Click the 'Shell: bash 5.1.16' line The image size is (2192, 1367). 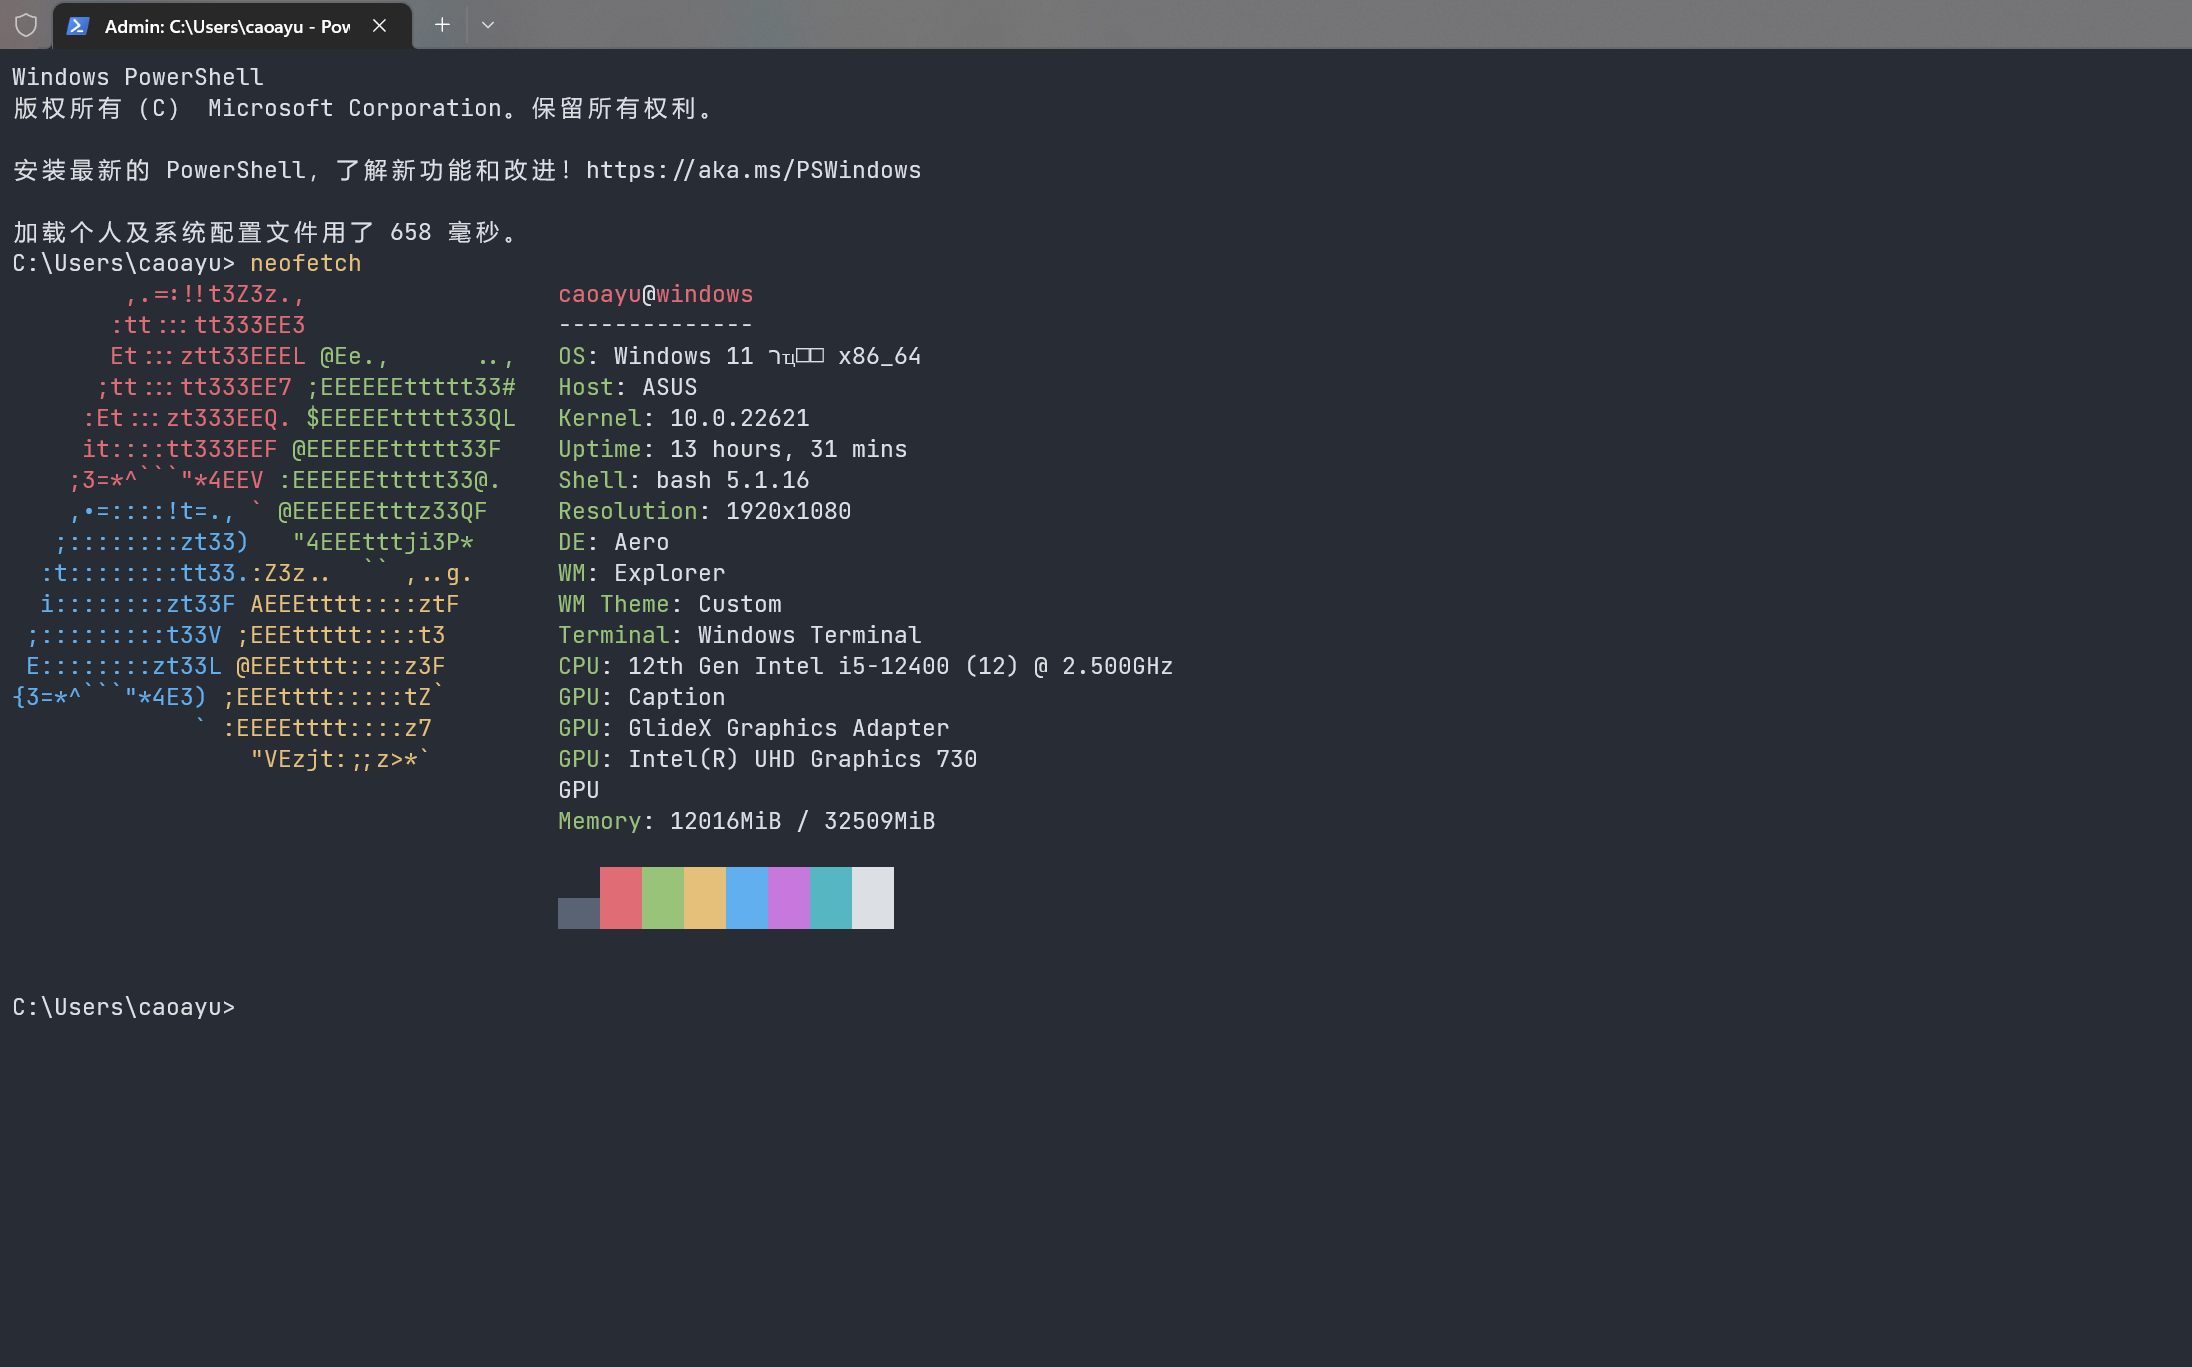[684, 480]
